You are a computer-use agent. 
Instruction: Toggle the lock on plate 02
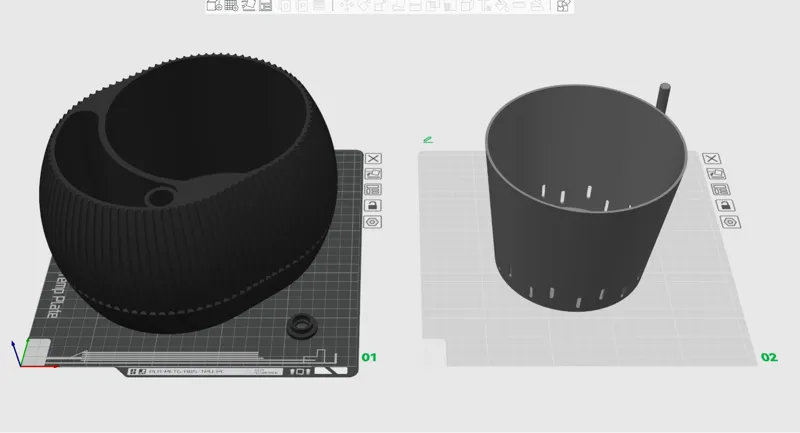click(x=726, y=206)
